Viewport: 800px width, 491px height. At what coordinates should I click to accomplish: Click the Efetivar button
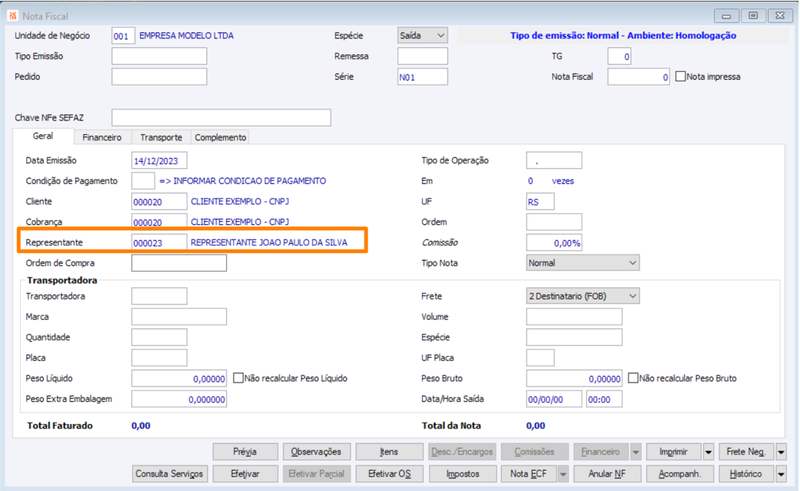click(245, 474)
